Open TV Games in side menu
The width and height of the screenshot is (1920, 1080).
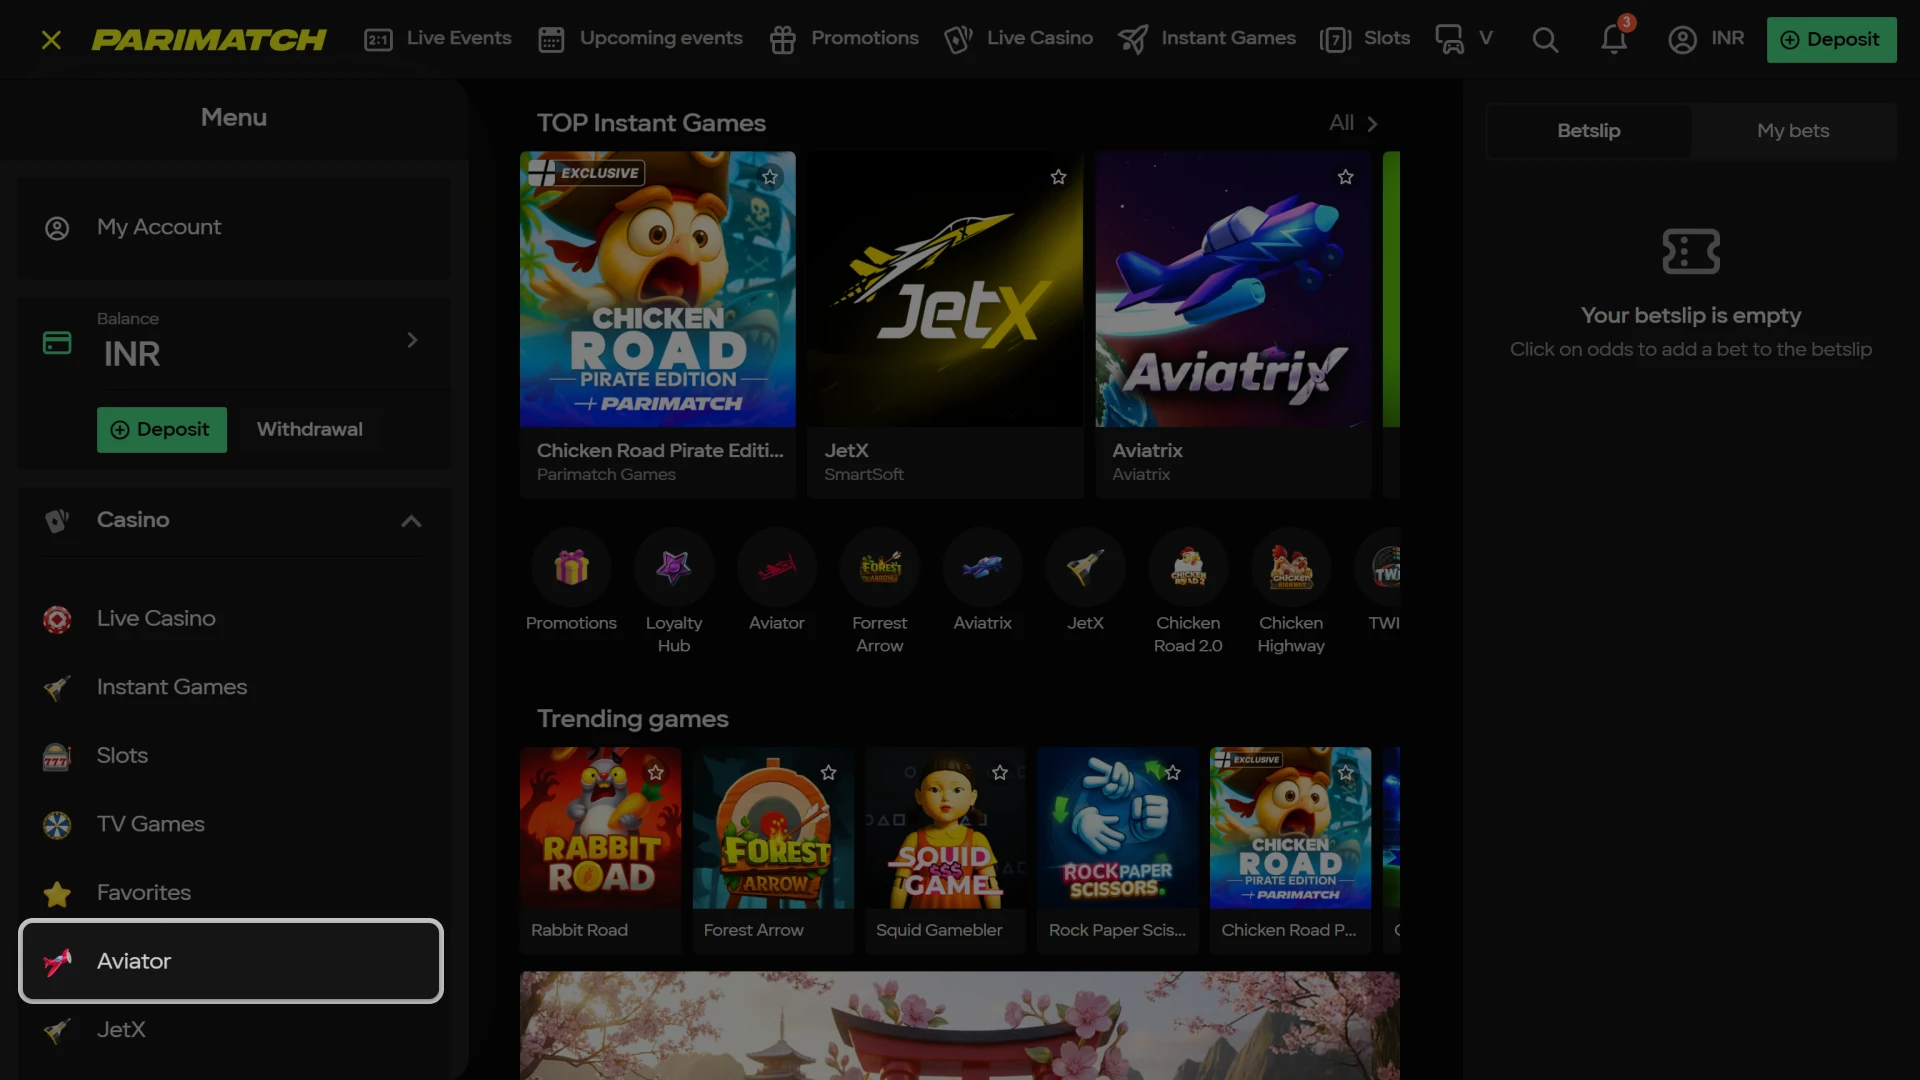234,825
